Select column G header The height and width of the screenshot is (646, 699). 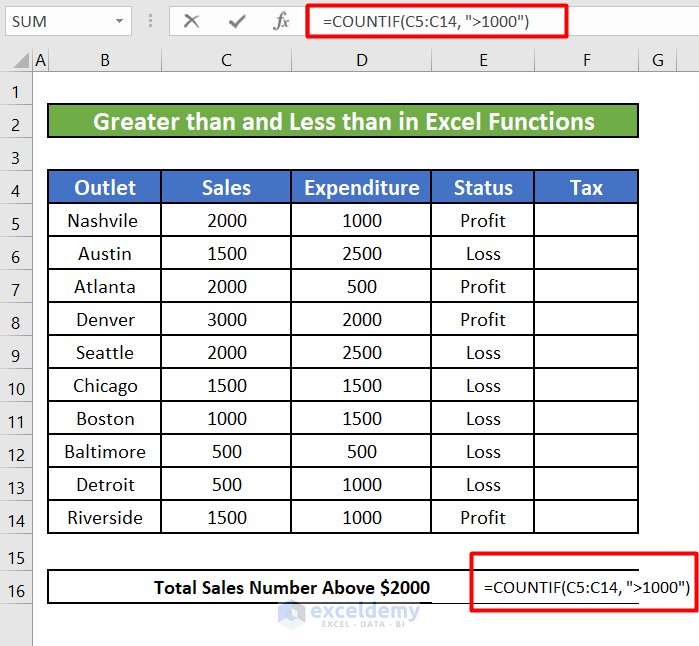coord(658,60)
